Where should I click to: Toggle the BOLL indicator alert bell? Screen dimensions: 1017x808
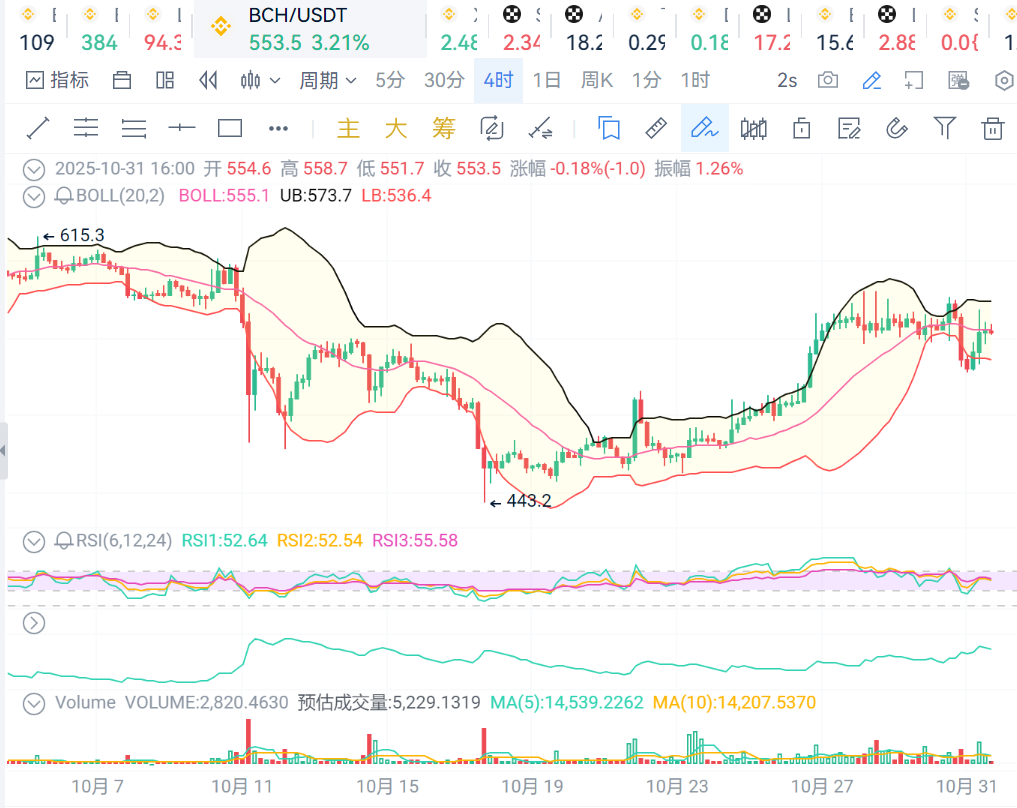pos(64,196)
